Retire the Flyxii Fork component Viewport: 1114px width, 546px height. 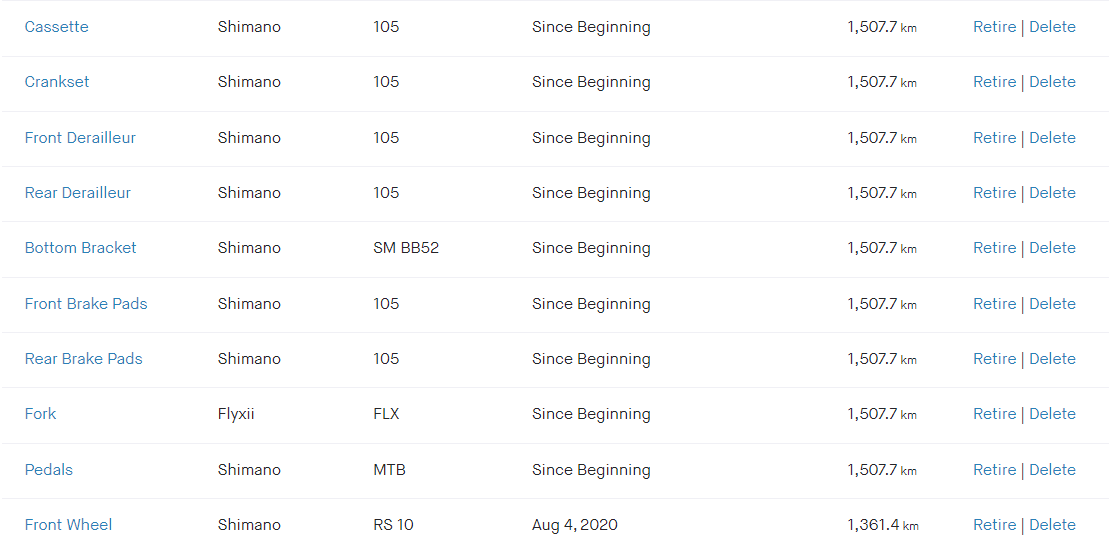click(x=995, y=414)
